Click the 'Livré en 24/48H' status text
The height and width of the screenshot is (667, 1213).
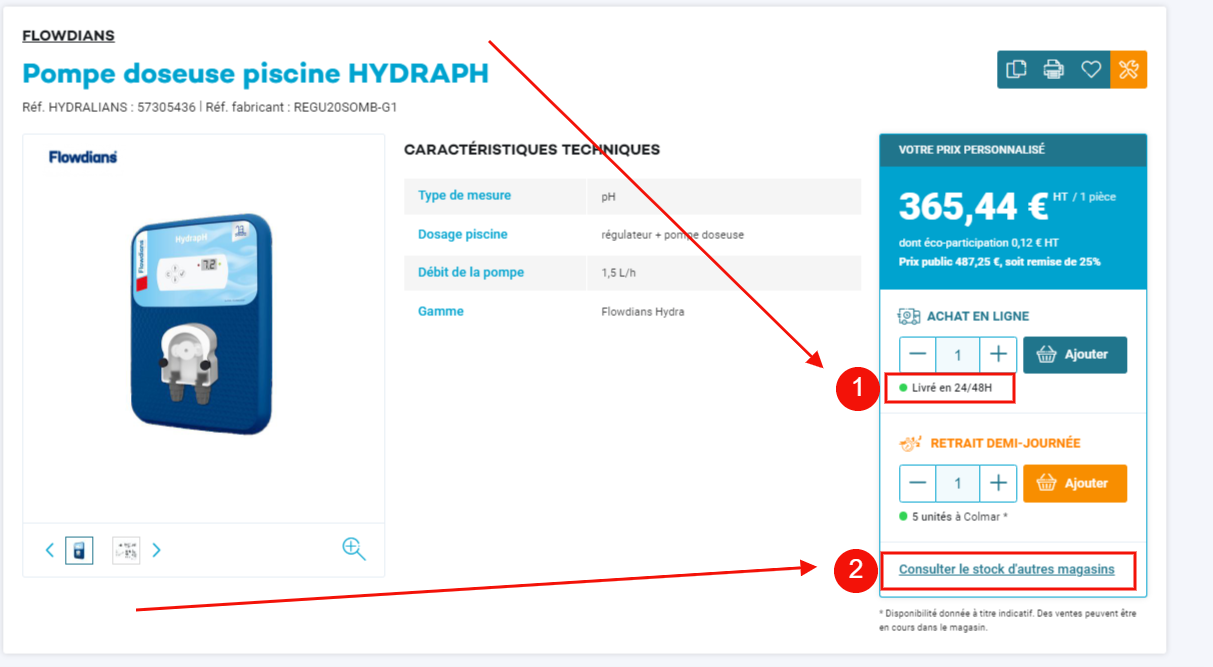pos(951,387)
